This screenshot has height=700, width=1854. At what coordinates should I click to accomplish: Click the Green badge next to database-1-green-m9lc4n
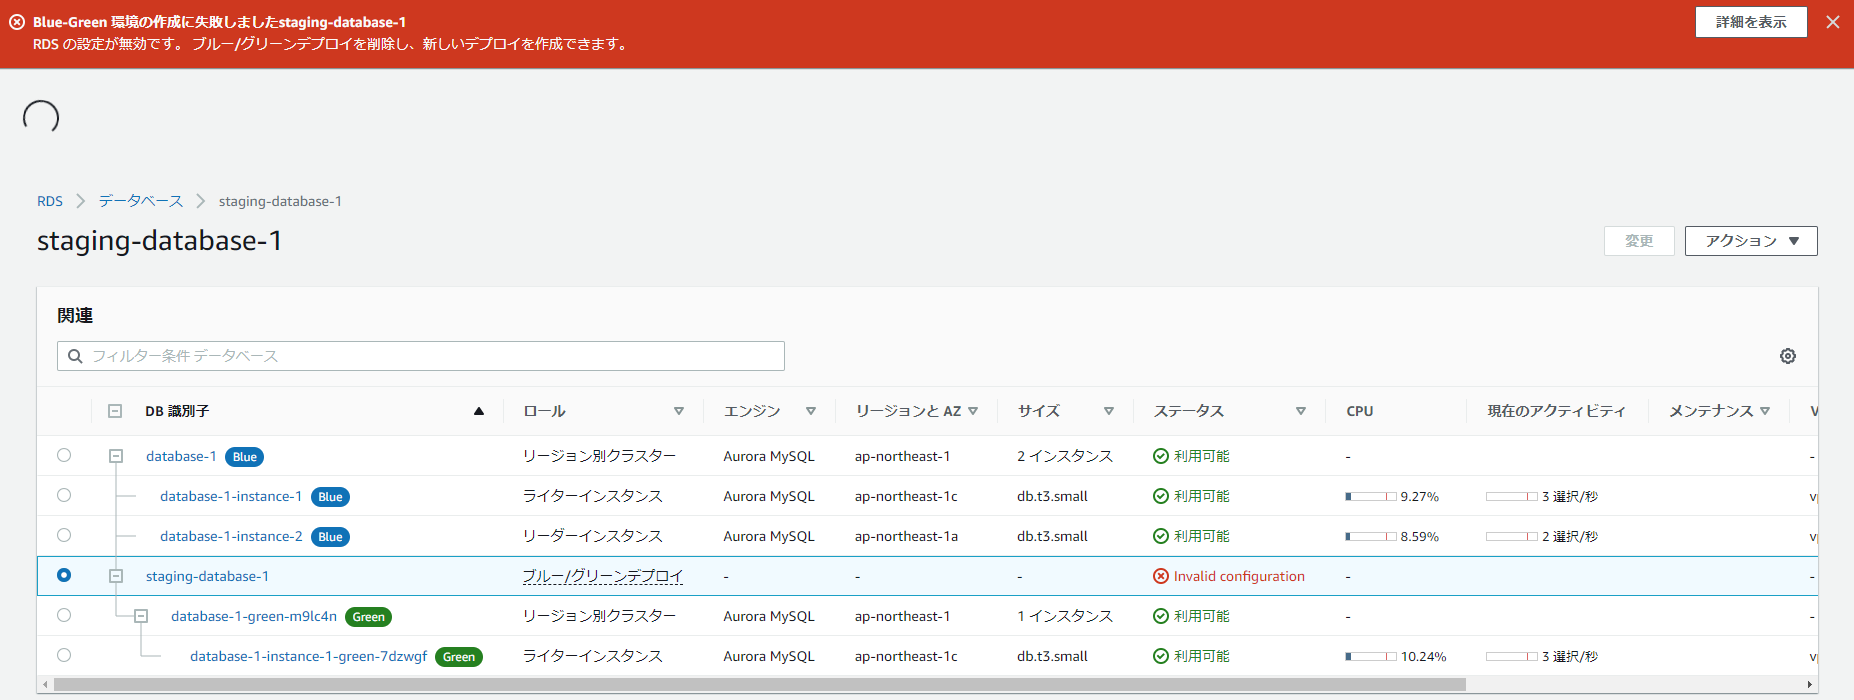tap(368, 617)
